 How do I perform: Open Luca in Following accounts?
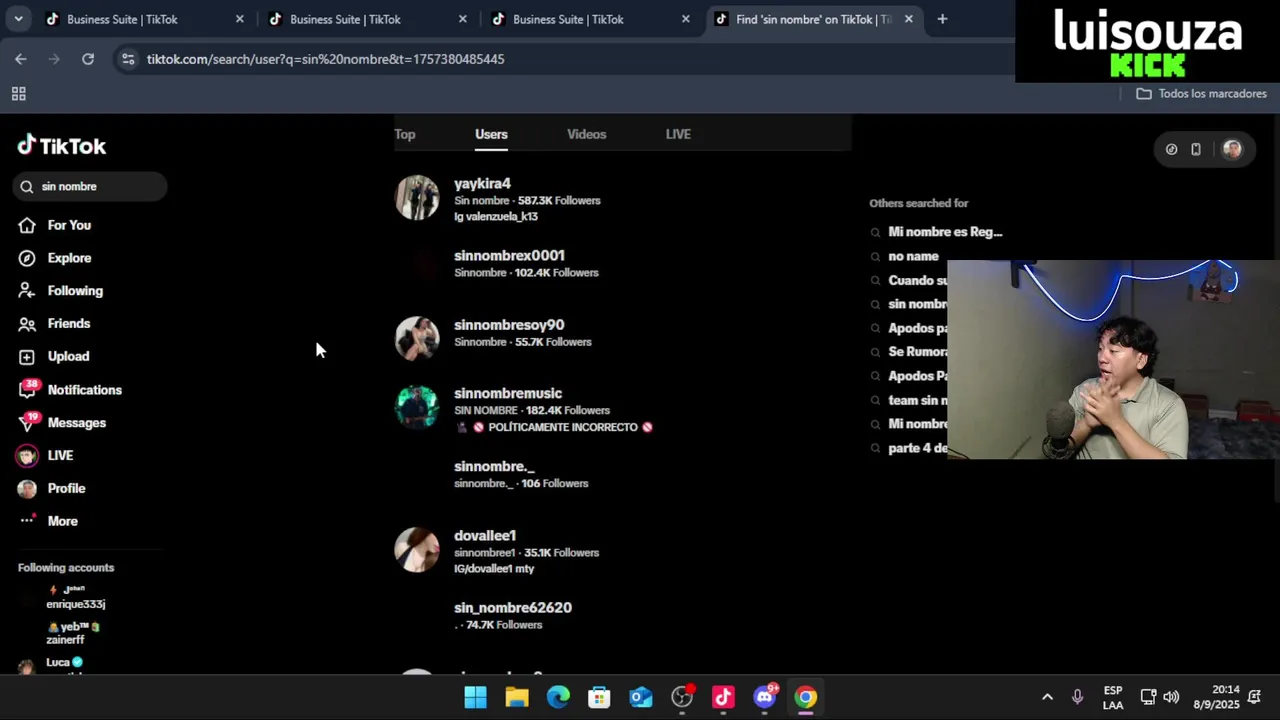(x=58, y=663)
